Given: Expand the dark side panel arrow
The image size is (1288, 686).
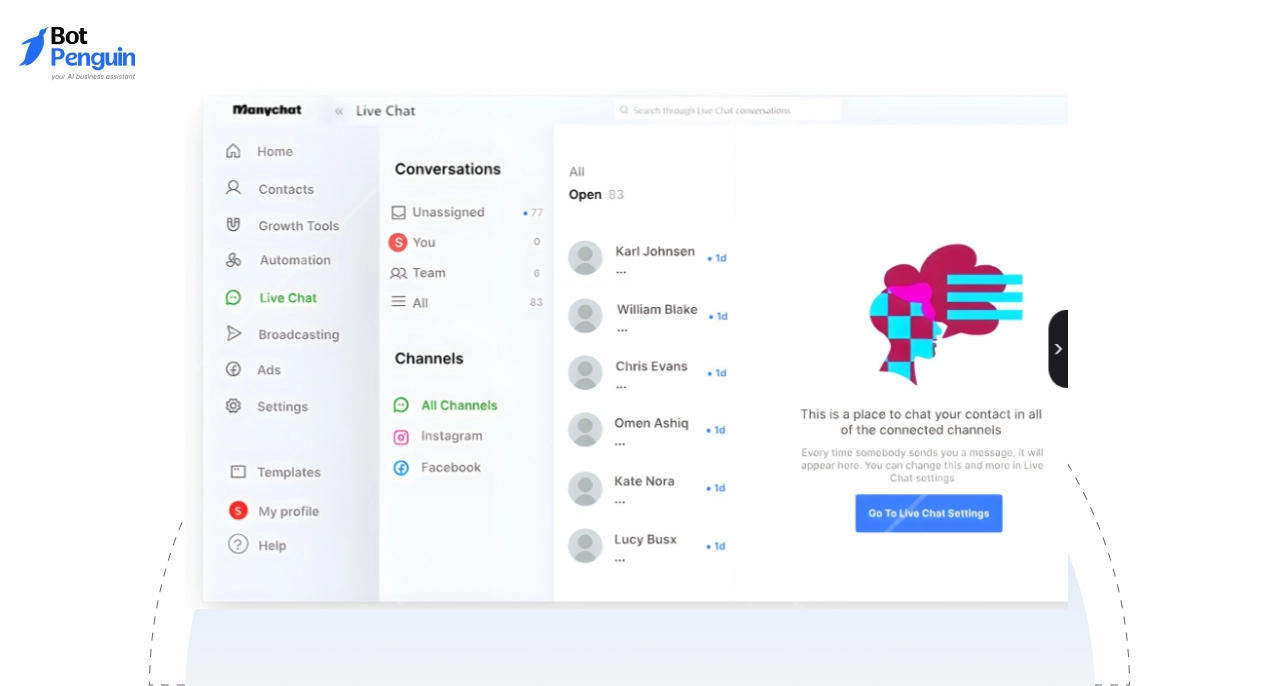Looking at the screenshot, I should click(x=1058, y=349).
